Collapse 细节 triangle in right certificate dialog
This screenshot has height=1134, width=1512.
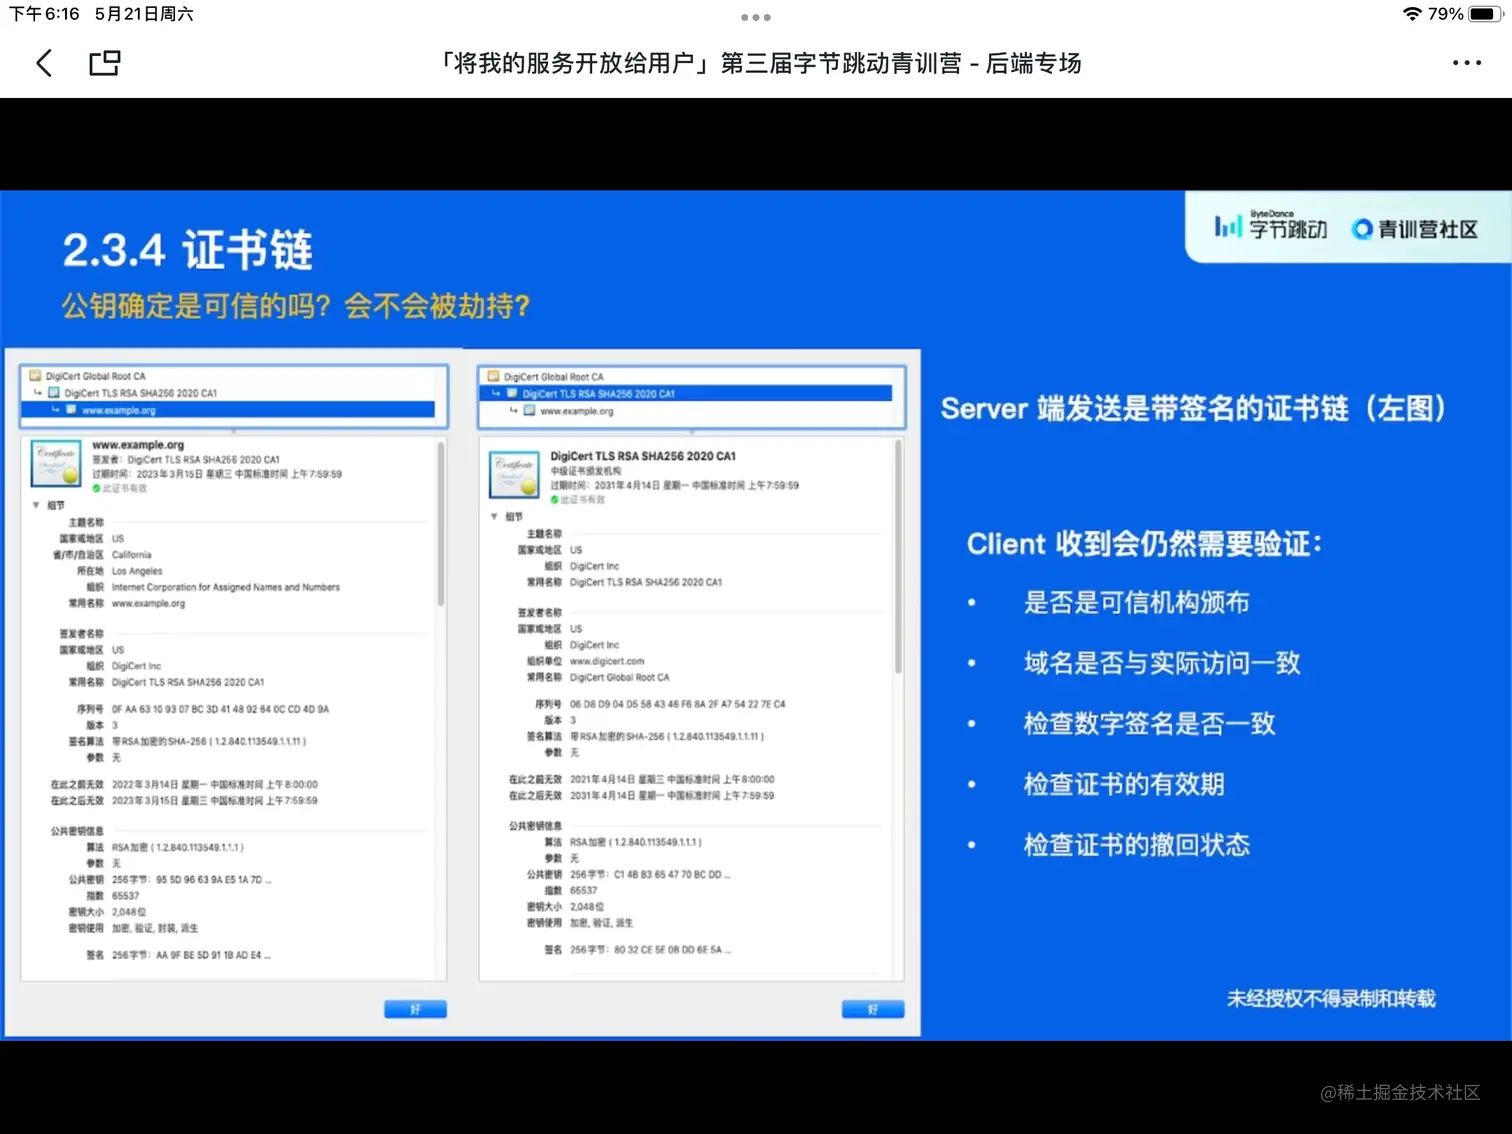tap(494, 516)
